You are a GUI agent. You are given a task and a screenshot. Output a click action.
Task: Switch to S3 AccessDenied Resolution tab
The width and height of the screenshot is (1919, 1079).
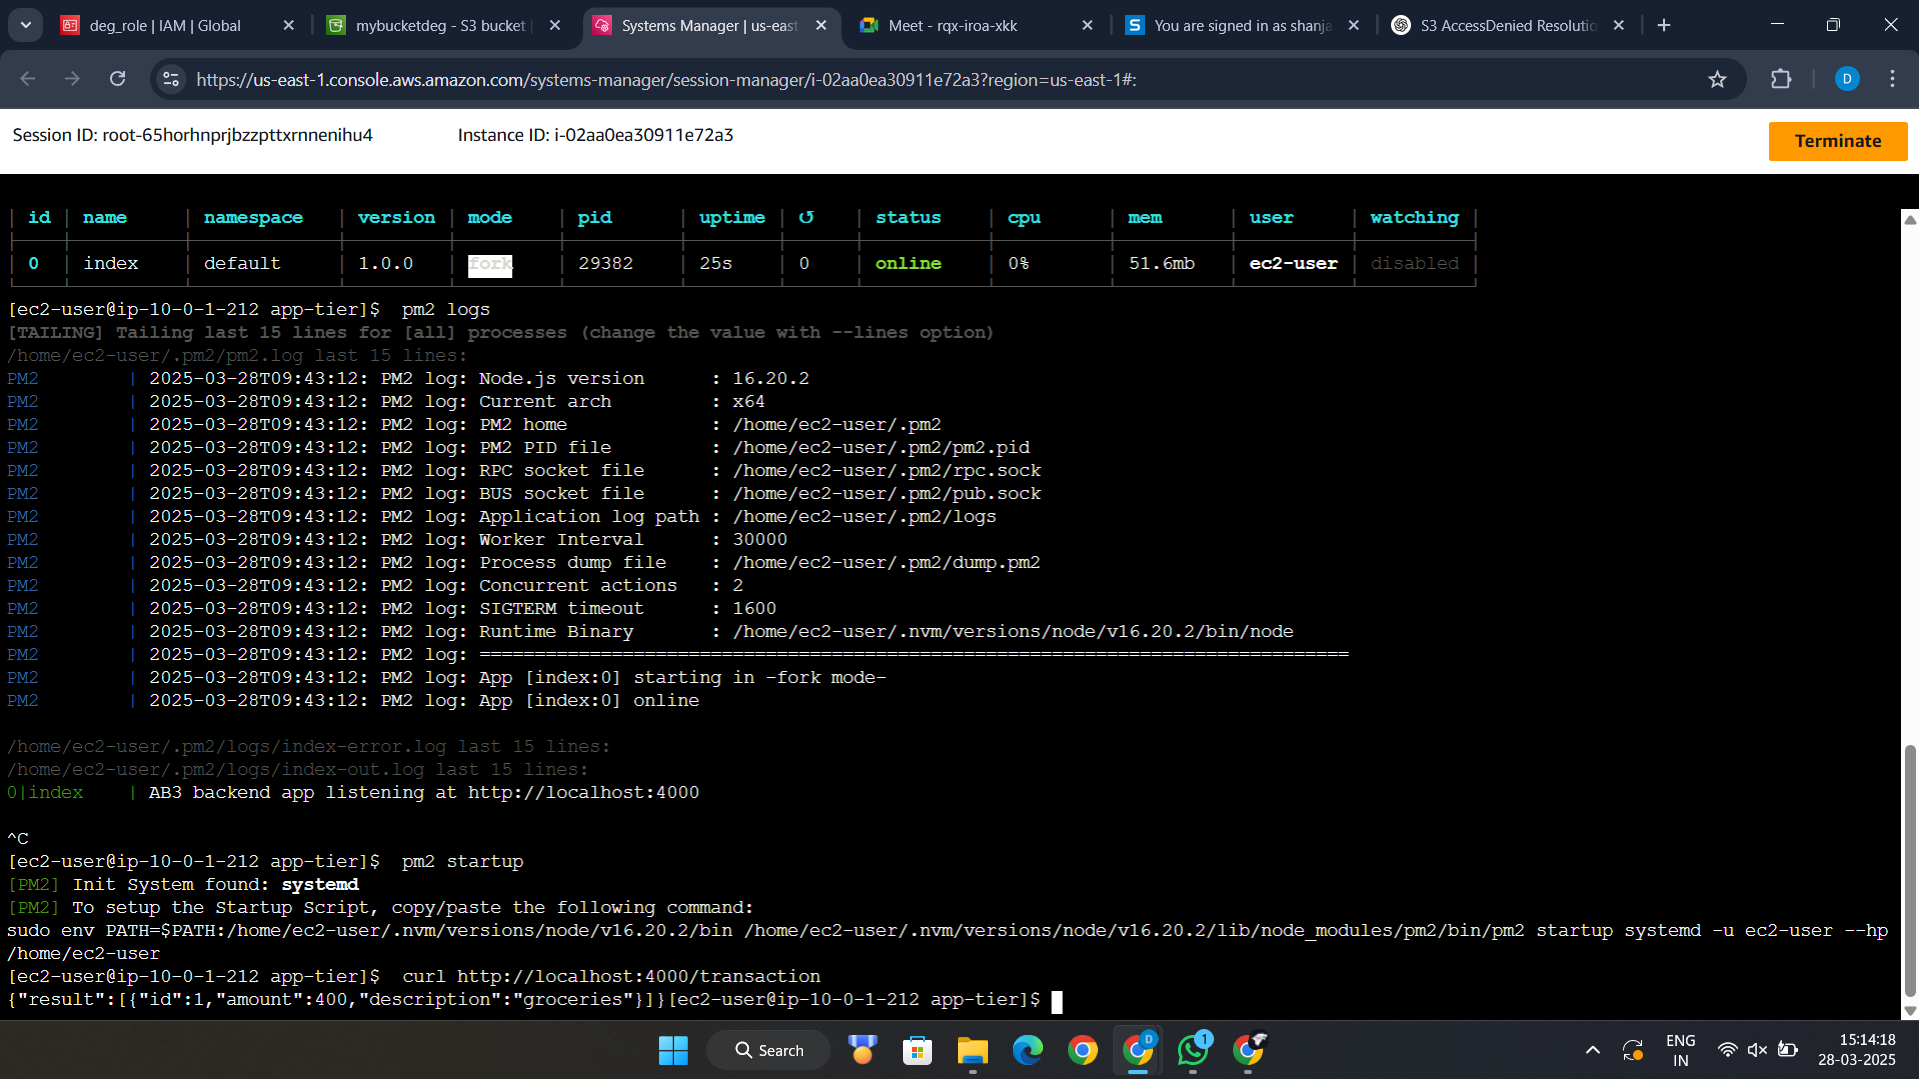pos(1507,26)
